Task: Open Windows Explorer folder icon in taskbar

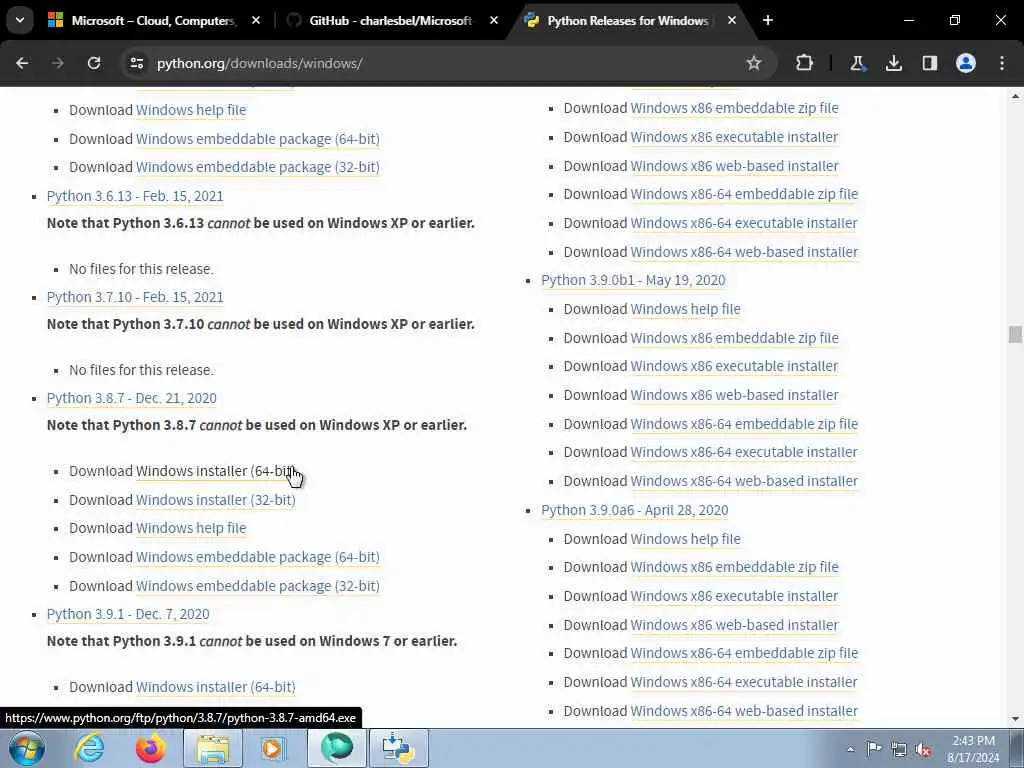Action: [213, 748]
